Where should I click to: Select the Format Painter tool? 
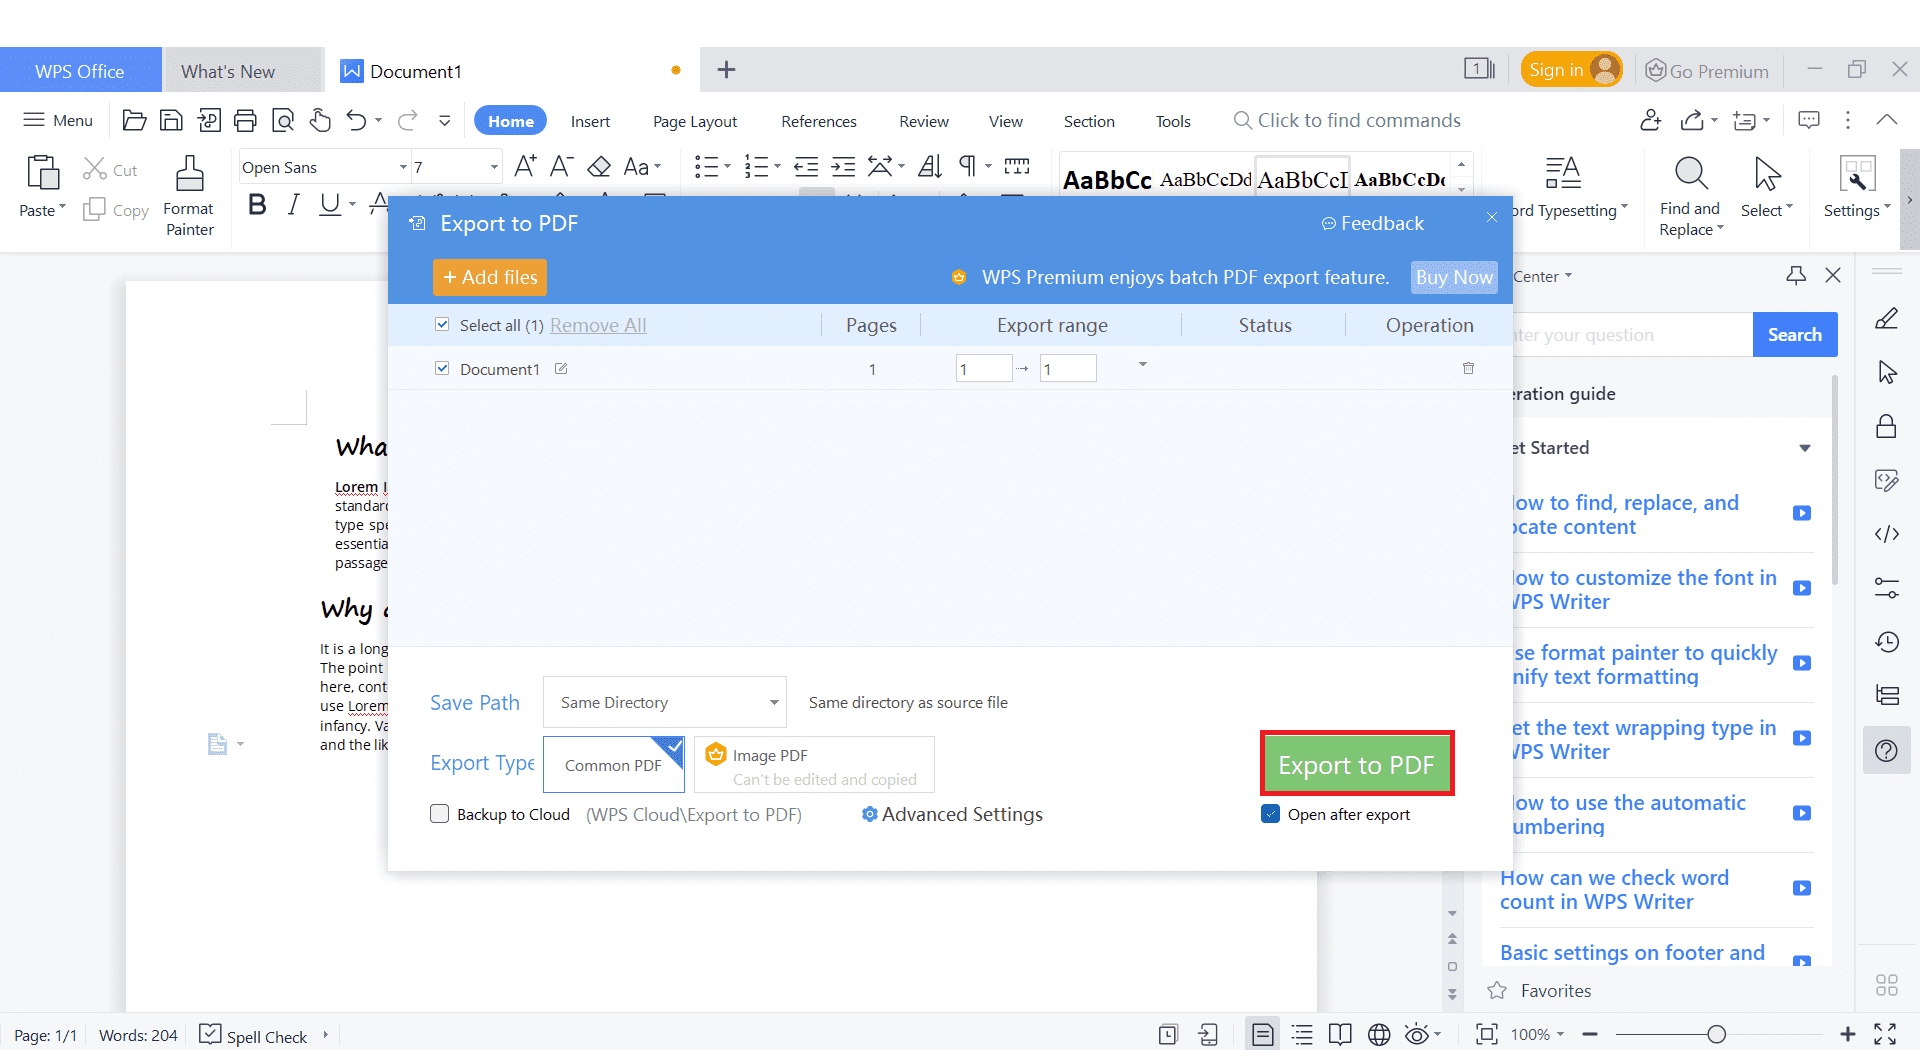click(x=189, y=196)
